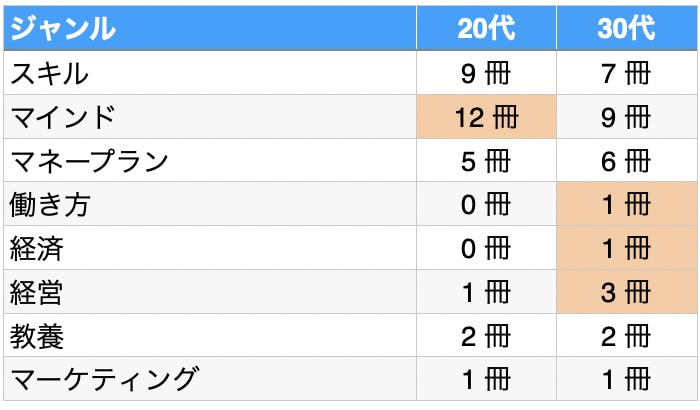Select the マインド genre cell
700x410 pixels.
[x=62, y=117]
